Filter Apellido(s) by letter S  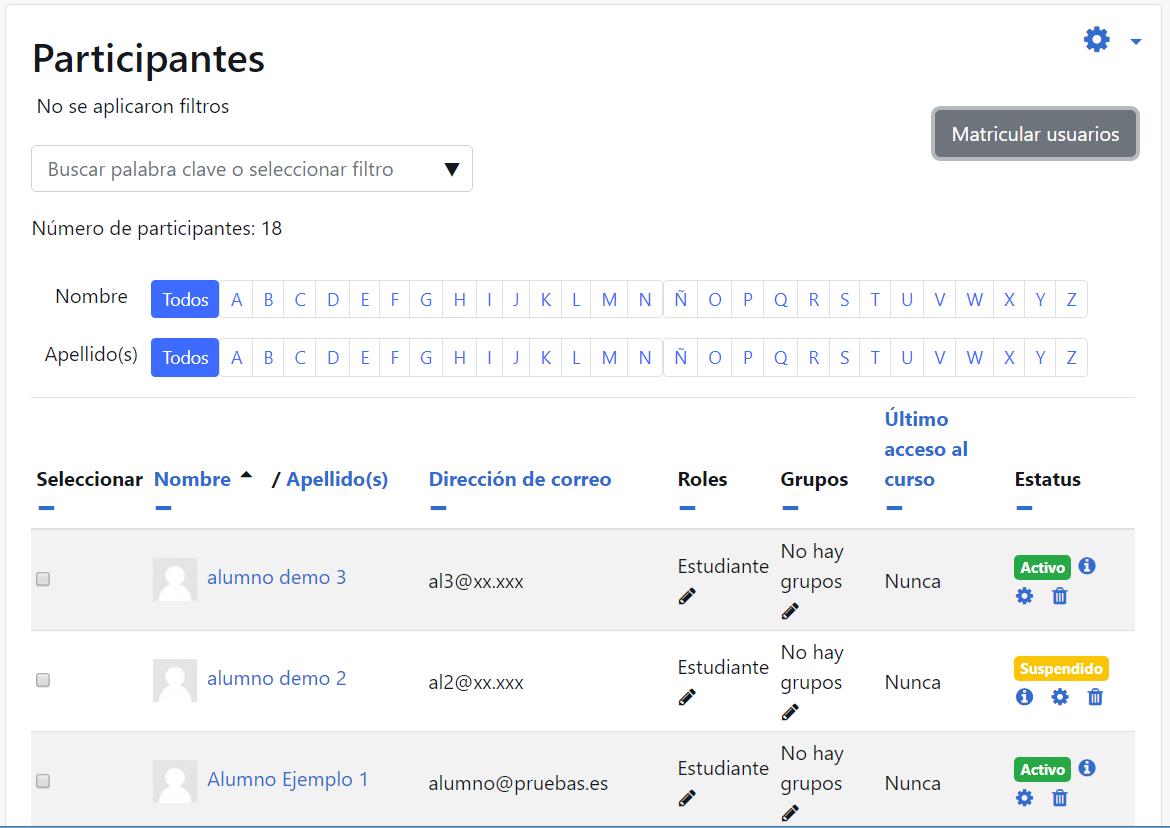(845, 357)
